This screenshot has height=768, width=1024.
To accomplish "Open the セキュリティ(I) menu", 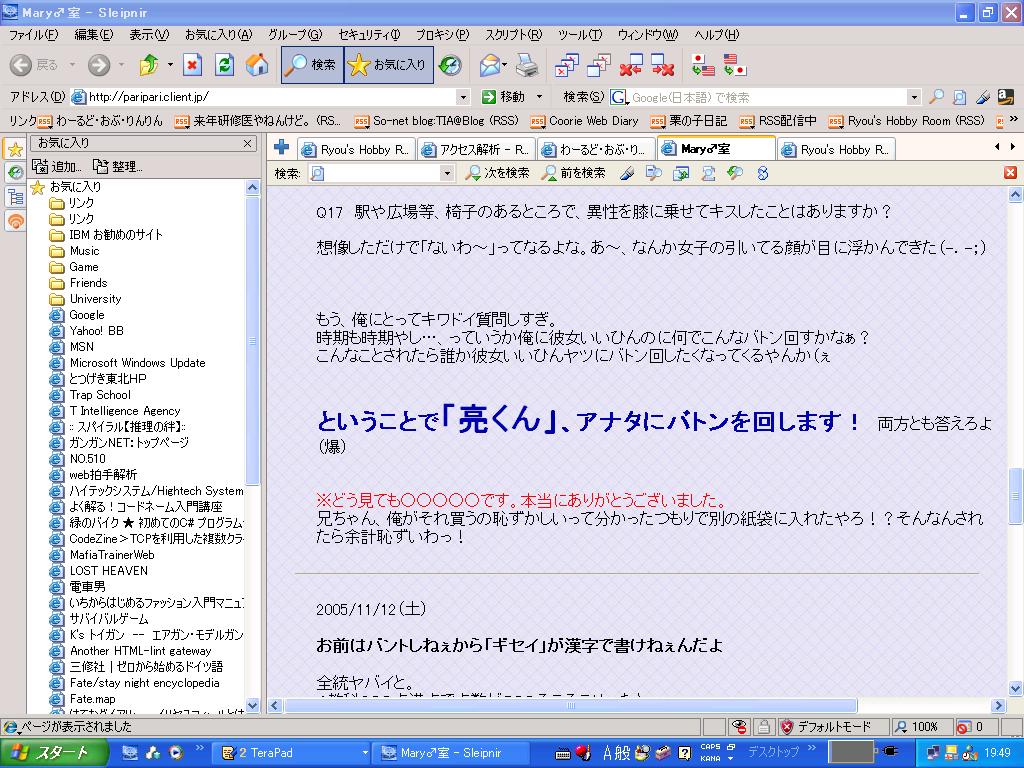I will coord(369,35).
